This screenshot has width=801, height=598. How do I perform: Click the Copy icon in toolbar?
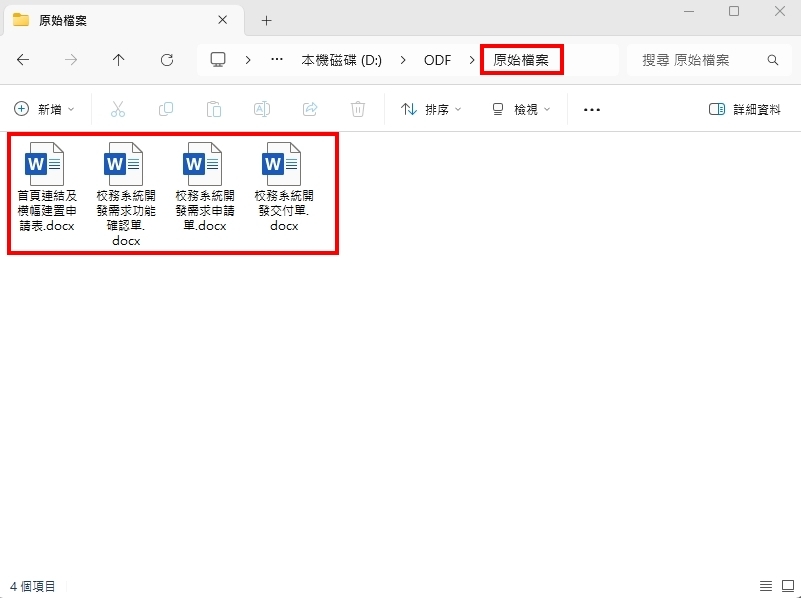point(166,109)
